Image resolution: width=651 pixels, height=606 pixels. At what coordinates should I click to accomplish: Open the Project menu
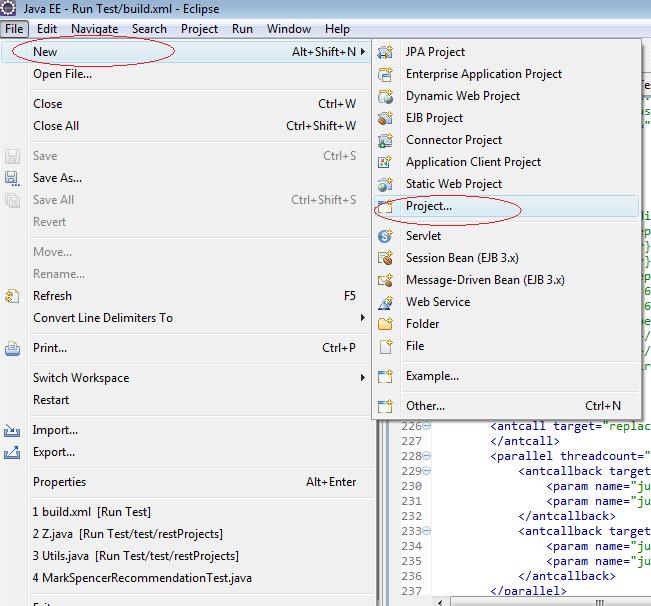[x=199, y=29]
